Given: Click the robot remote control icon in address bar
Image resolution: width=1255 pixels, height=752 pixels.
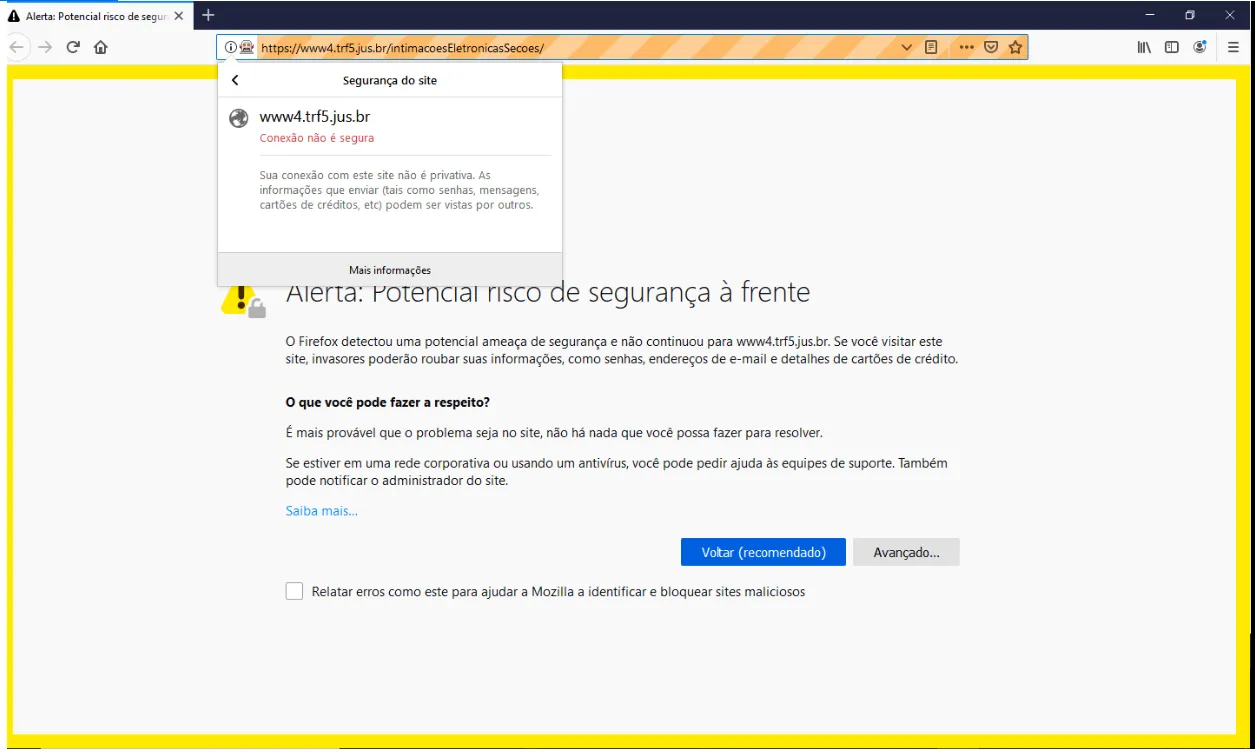Looking at the screenshot, I should click(246, 47).
